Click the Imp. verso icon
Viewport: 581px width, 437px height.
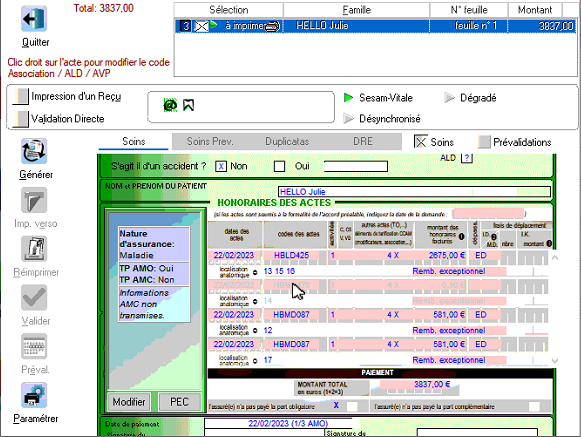tap(34, 200)
